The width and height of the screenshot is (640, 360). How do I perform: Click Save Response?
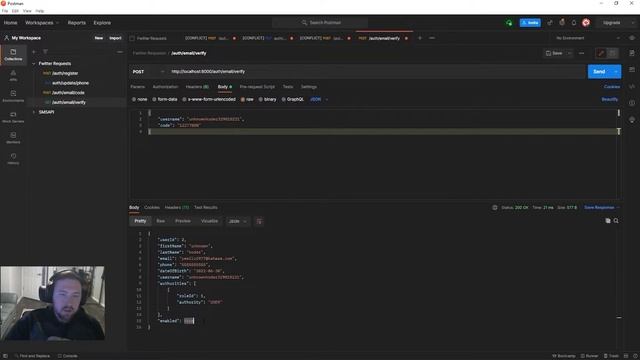[599, 207]
